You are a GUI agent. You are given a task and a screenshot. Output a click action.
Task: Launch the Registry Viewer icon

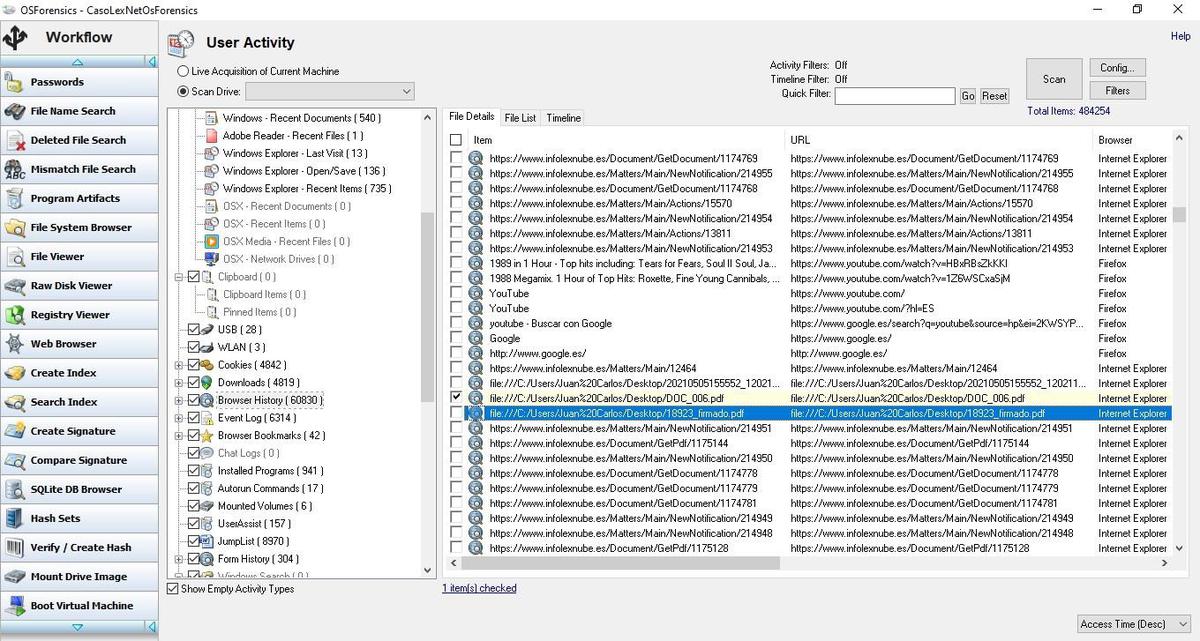[15, 314]
